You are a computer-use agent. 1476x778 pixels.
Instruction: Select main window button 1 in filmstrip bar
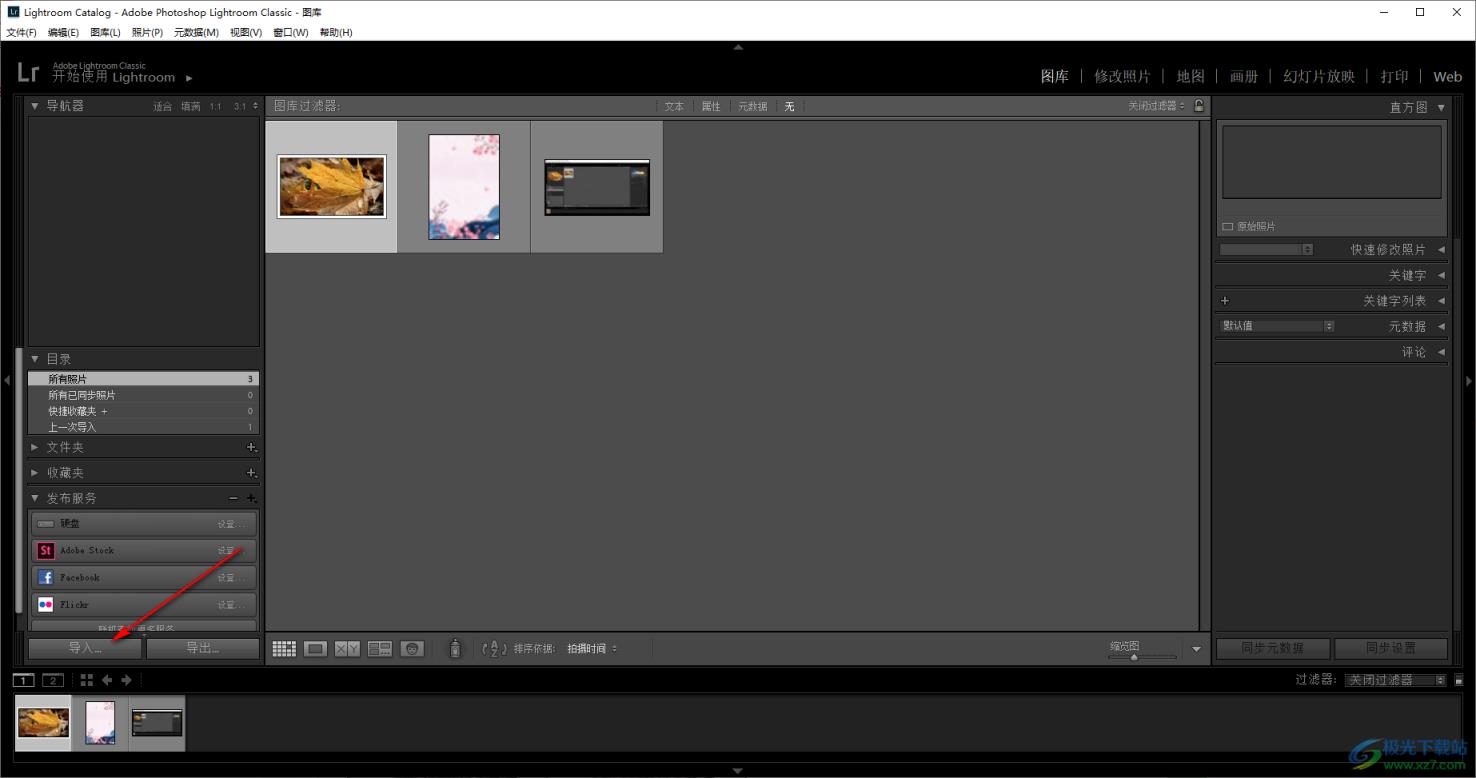(23, 680)
